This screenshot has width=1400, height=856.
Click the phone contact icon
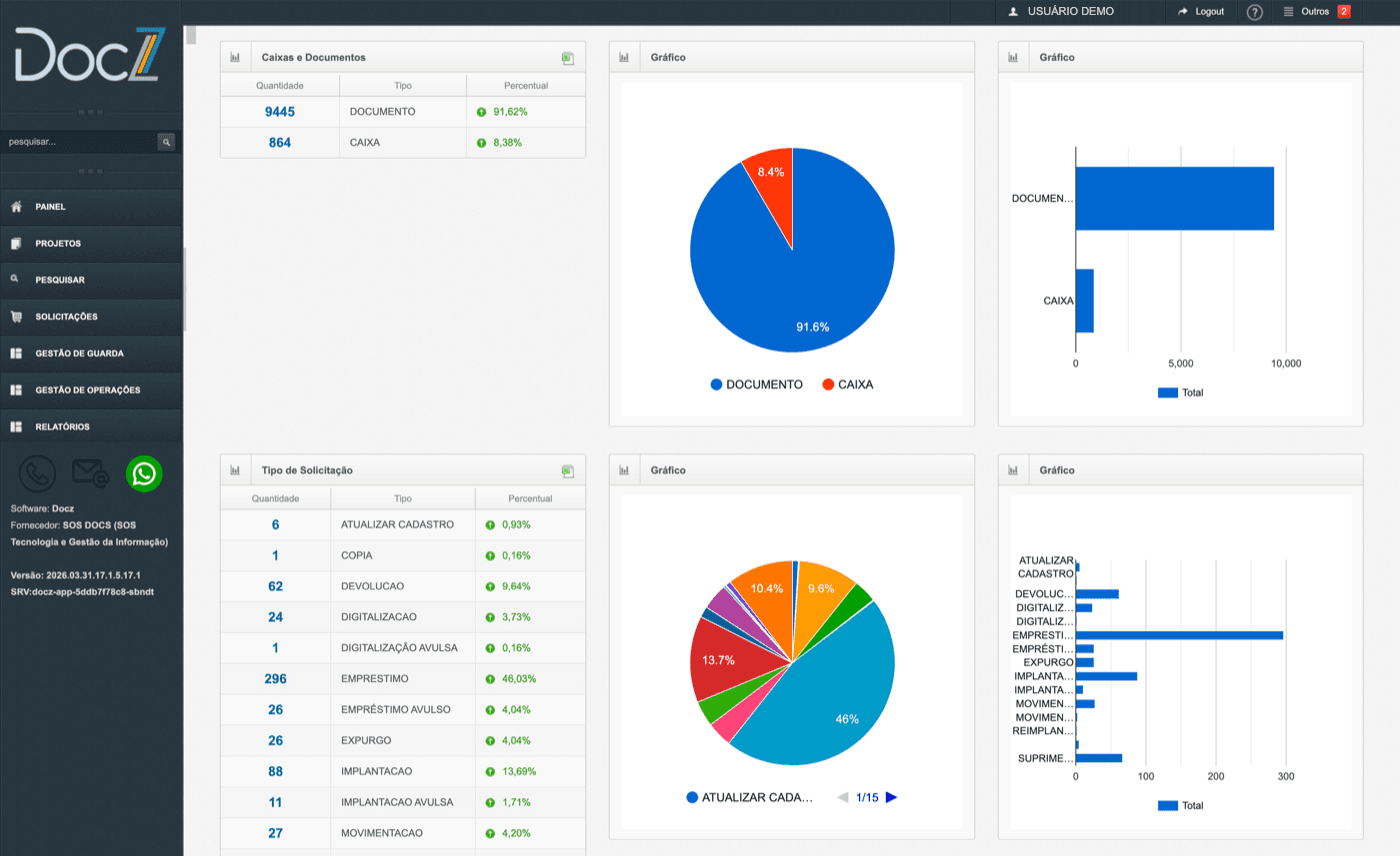click(x=37, y=474)
